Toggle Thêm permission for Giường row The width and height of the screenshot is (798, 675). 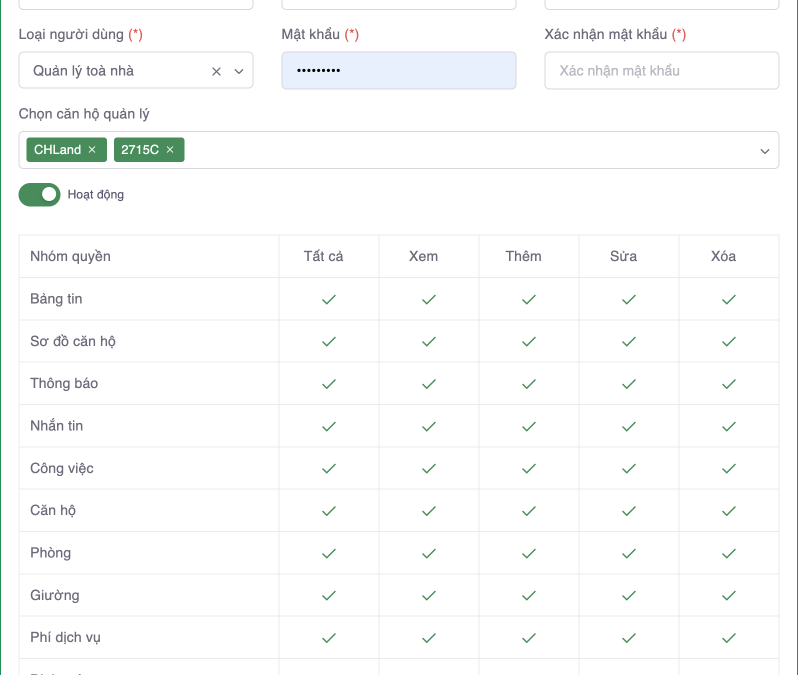point(529,595)
